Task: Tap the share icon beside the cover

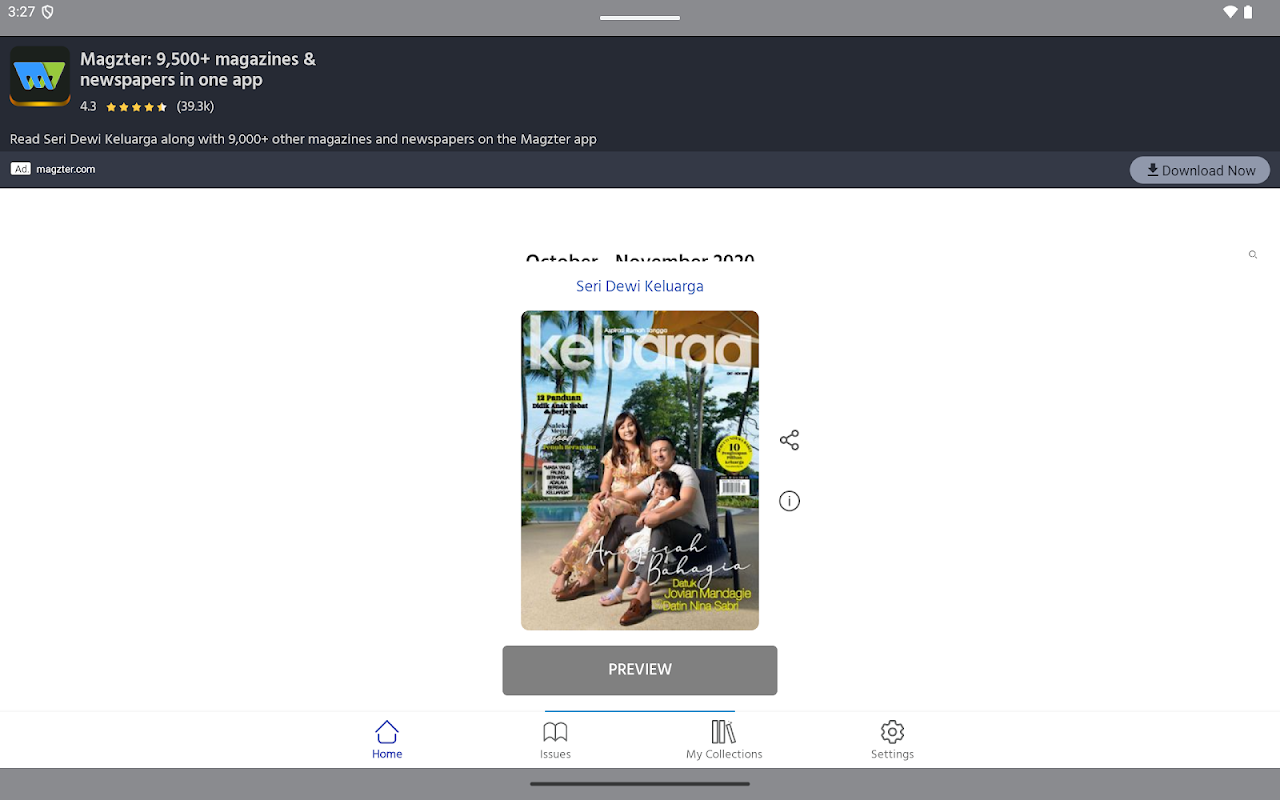Action: 789,440
